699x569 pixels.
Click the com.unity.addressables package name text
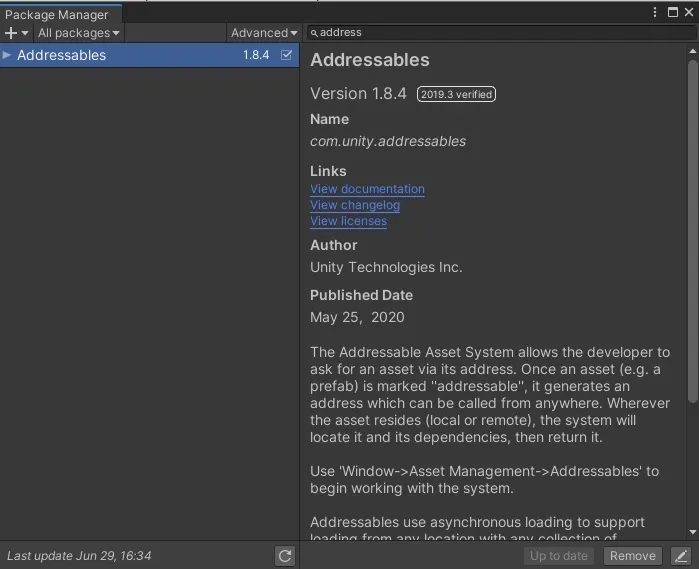click(388, 141)
